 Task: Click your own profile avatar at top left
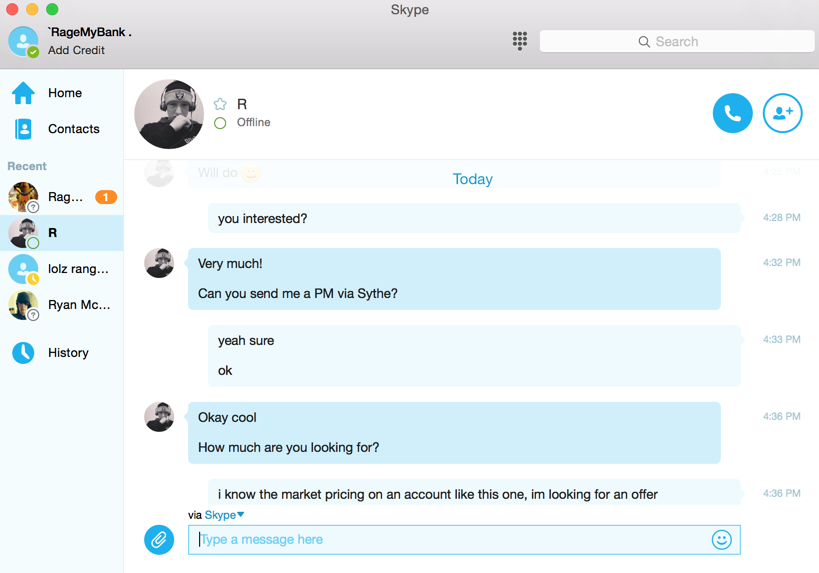[x=23, y=41]
